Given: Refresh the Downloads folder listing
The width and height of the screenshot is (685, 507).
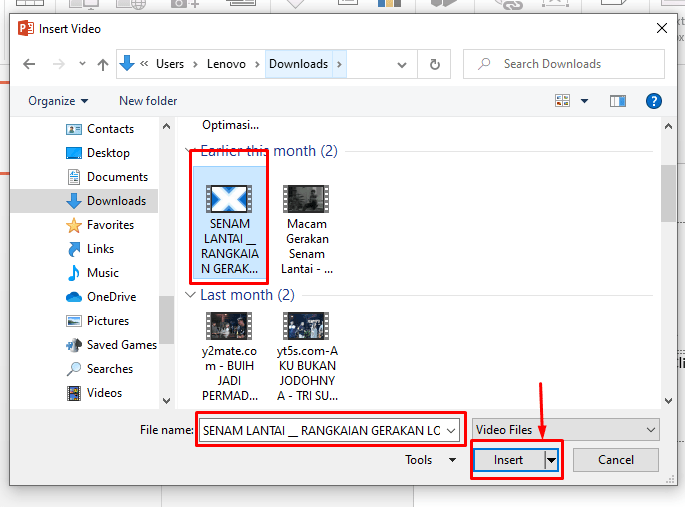Looking at the screenshot, I should coord(434,64).
